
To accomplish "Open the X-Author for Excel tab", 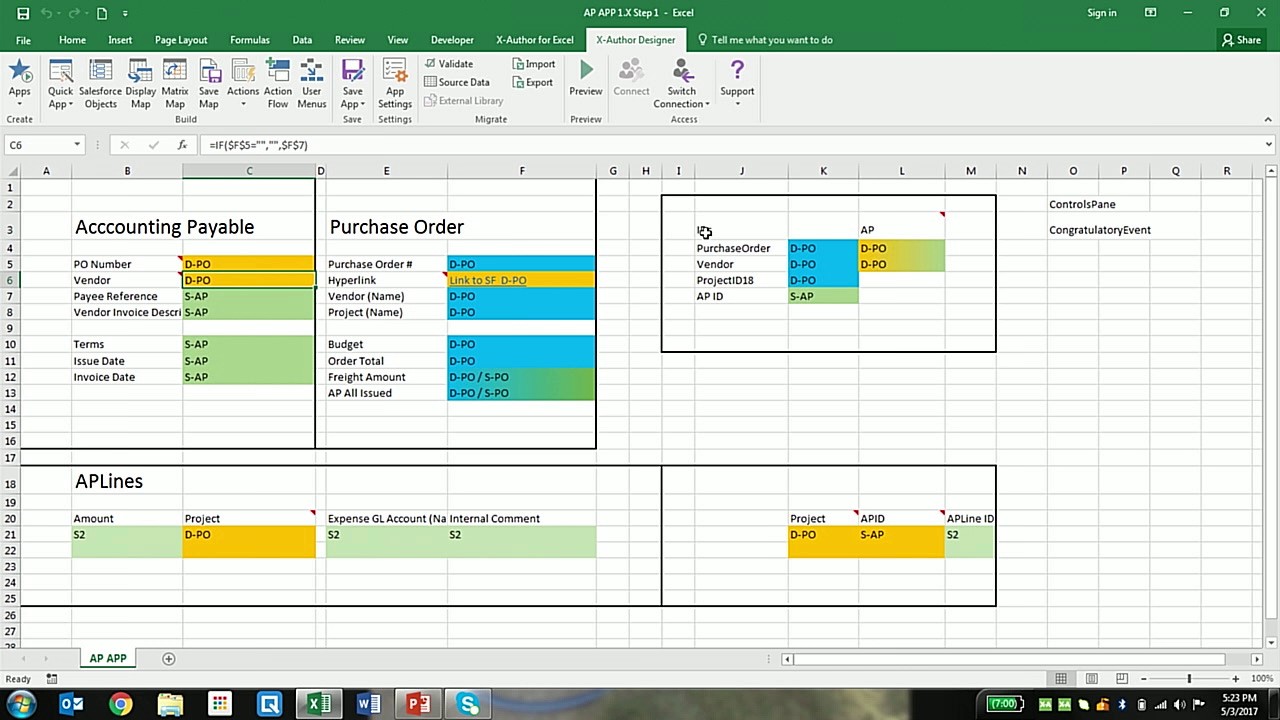I will point(535,40).
